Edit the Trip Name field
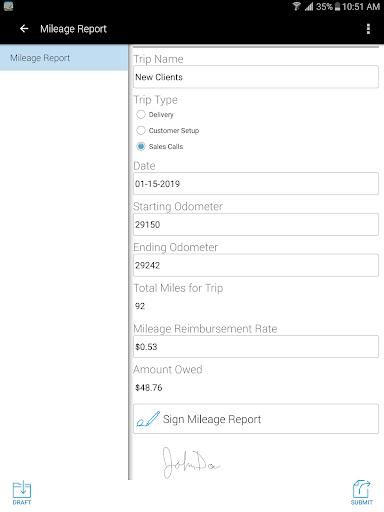 click(256, 77)
